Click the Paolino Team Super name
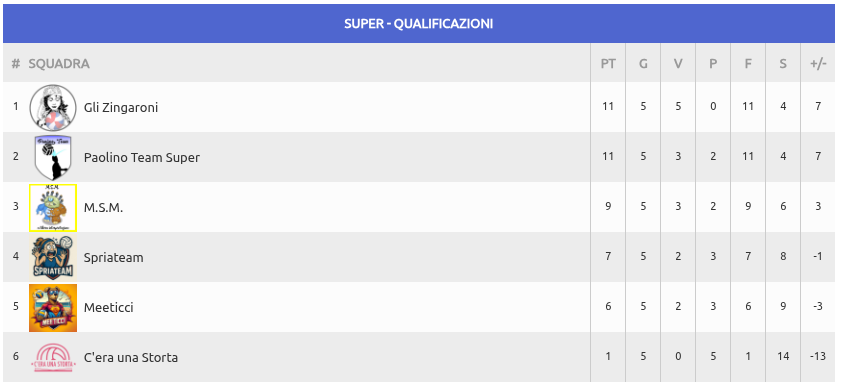The height and width of the screenshot is (387, 841). pyautogui.click(x=142, y=158)
